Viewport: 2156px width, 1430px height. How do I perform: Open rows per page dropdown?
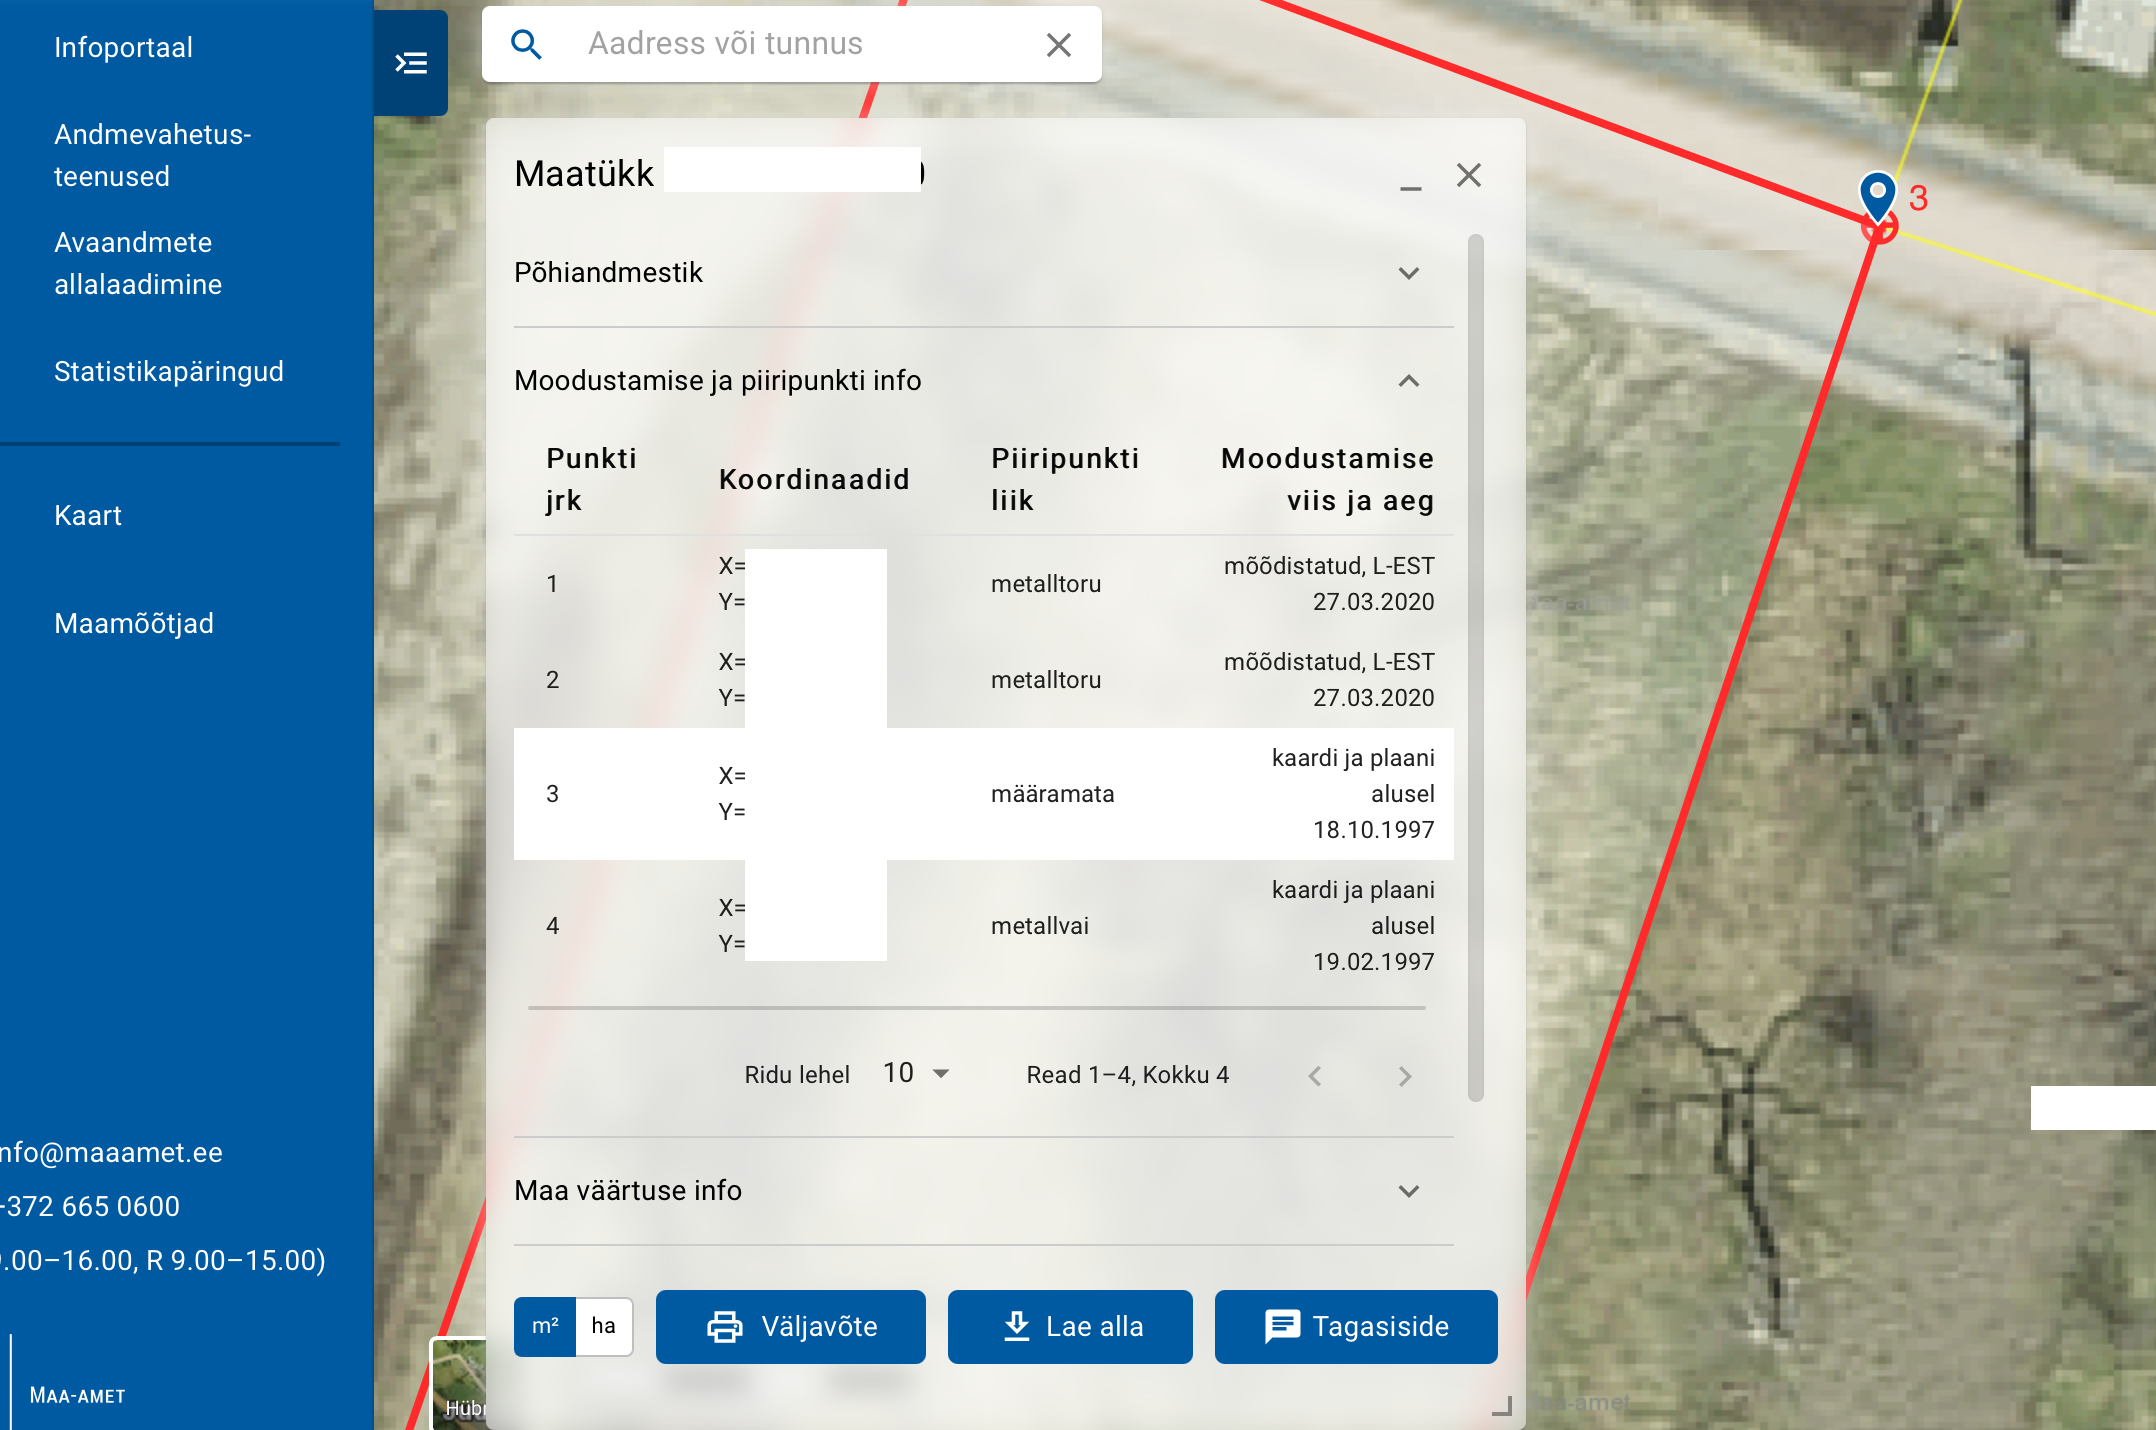coord(916,1074)
